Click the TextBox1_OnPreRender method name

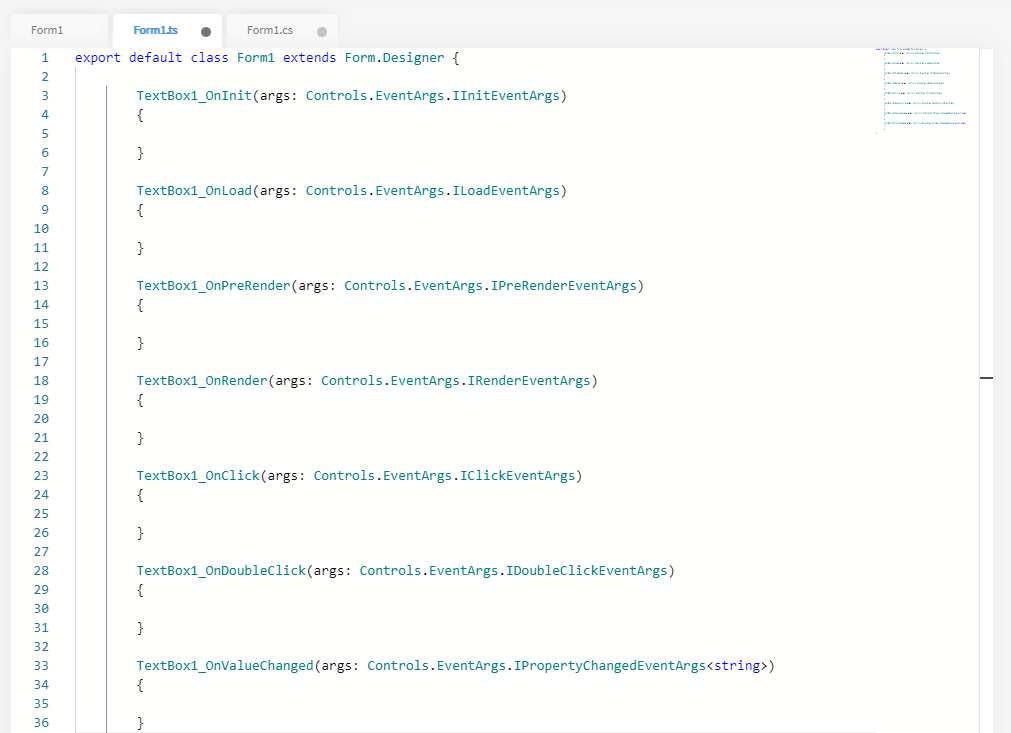click(x=213, y=286)
